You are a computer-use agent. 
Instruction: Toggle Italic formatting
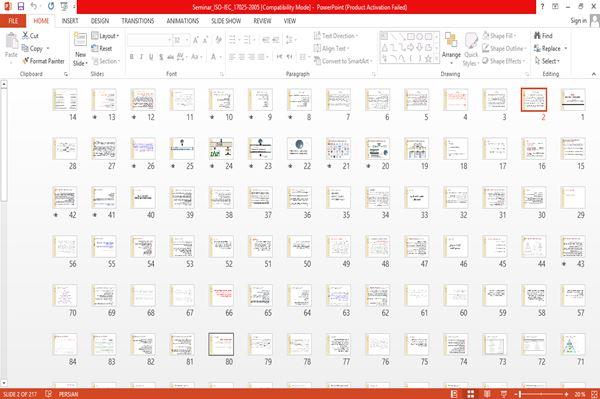pyautogui.click(x=141, y=57)
